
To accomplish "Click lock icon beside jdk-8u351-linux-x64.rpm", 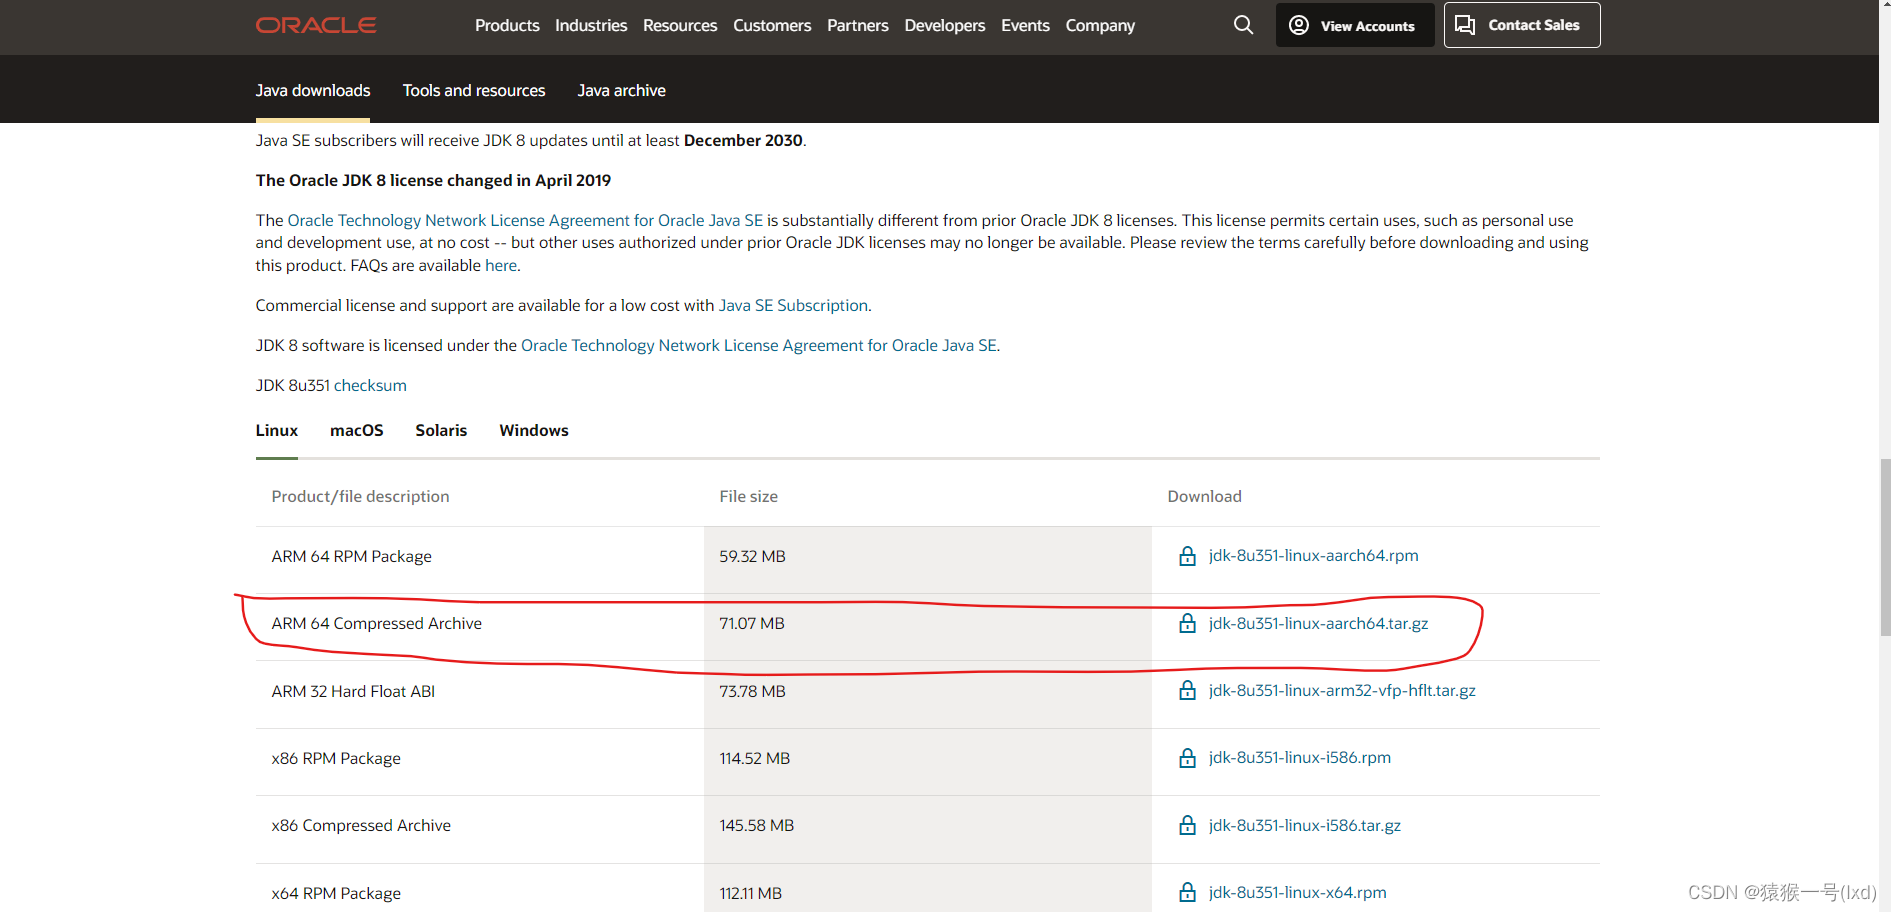I will point(1187,892).
